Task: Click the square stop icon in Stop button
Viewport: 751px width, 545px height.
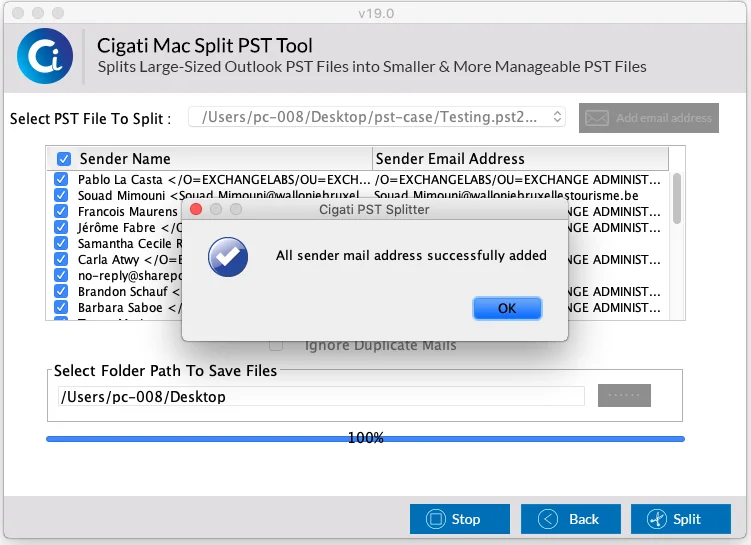Action: pos(436,519)
